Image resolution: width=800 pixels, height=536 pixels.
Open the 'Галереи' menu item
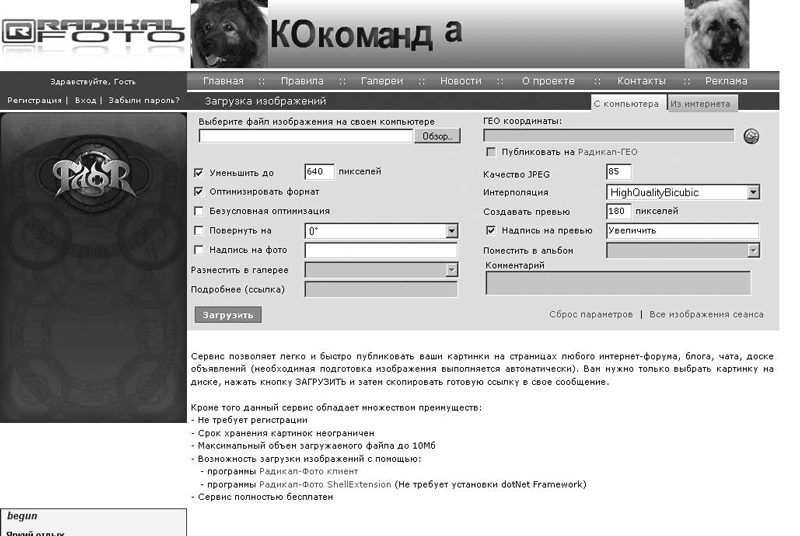tap(382, 81)
